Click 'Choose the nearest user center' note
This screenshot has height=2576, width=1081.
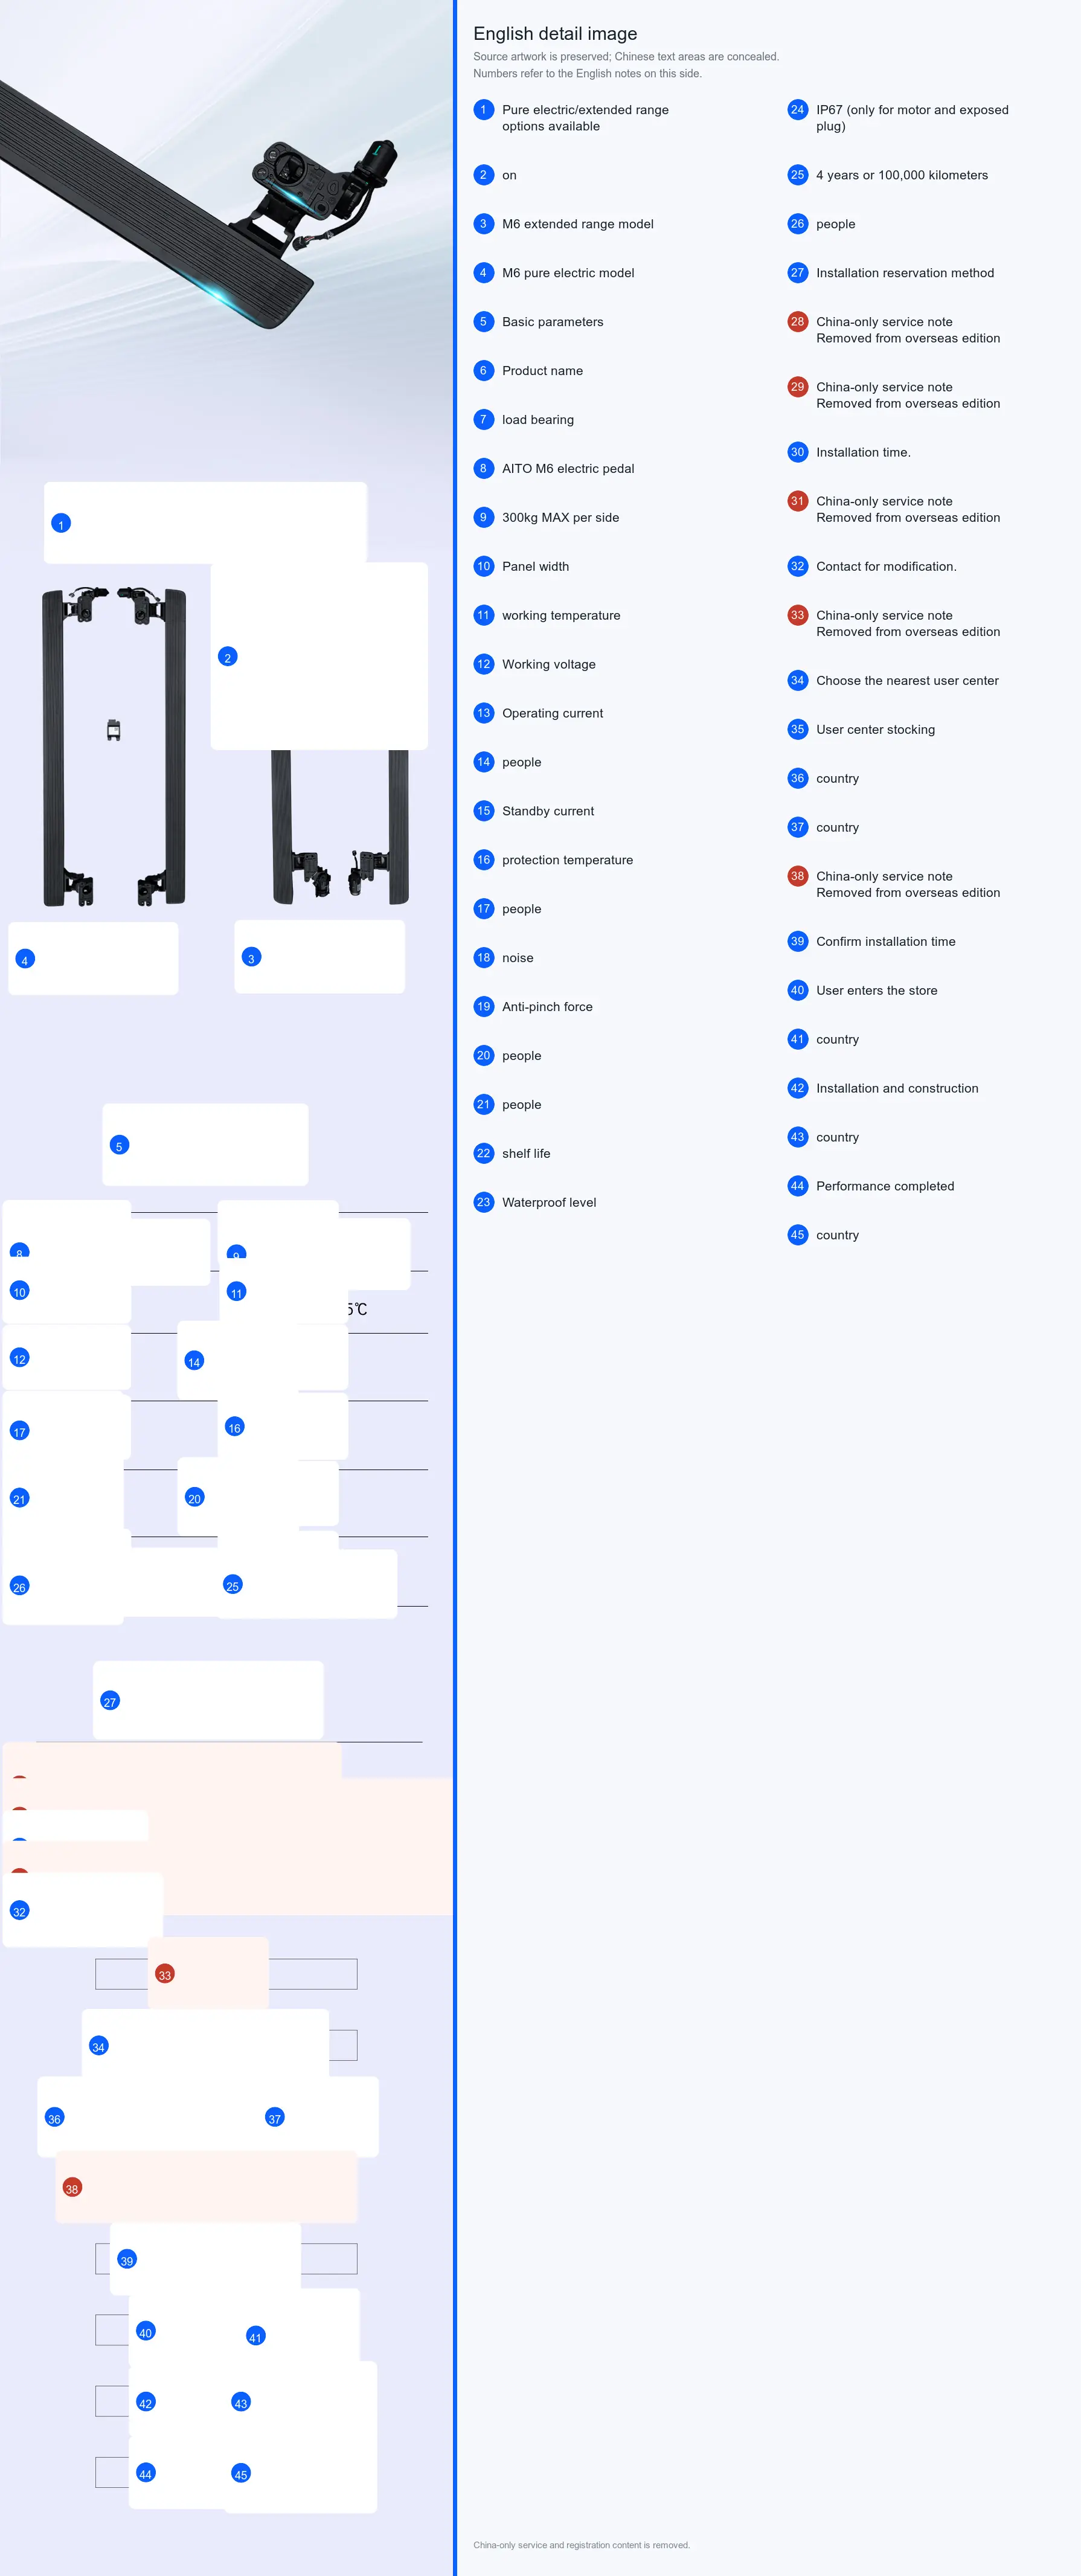pos(907,681)
